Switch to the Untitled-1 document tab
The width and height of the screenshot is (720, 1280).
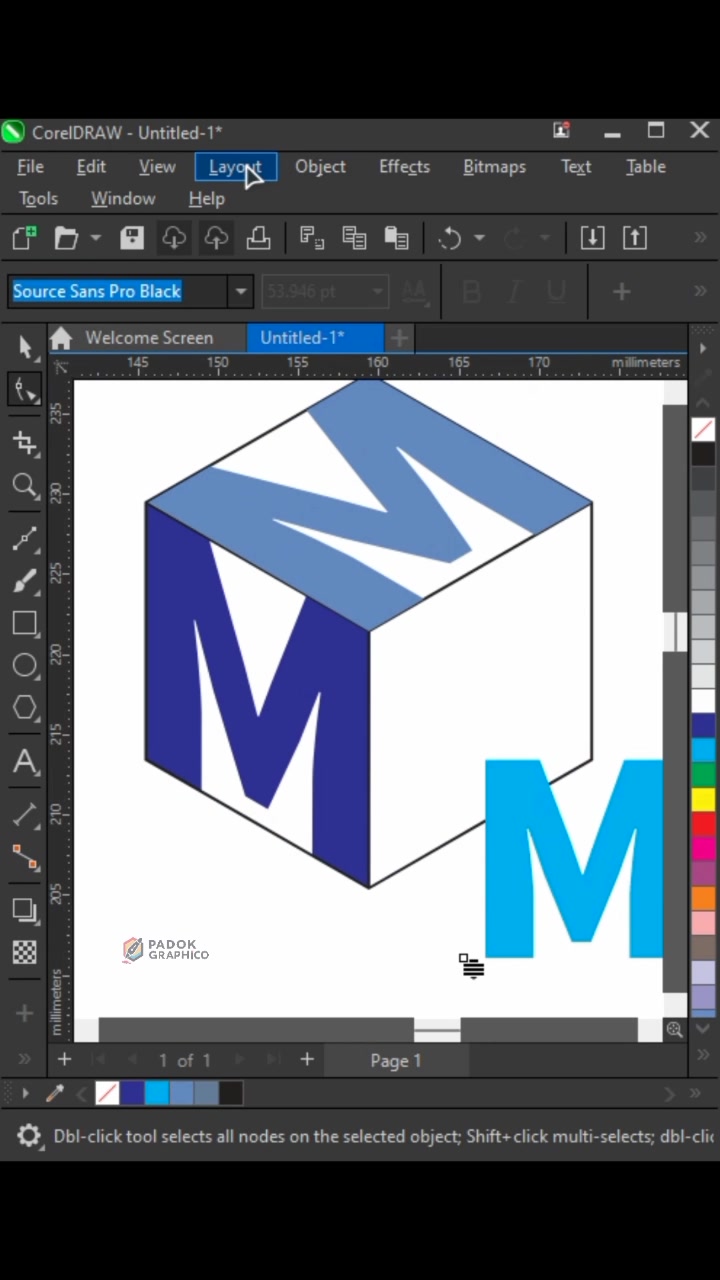(x=314, y=338)
